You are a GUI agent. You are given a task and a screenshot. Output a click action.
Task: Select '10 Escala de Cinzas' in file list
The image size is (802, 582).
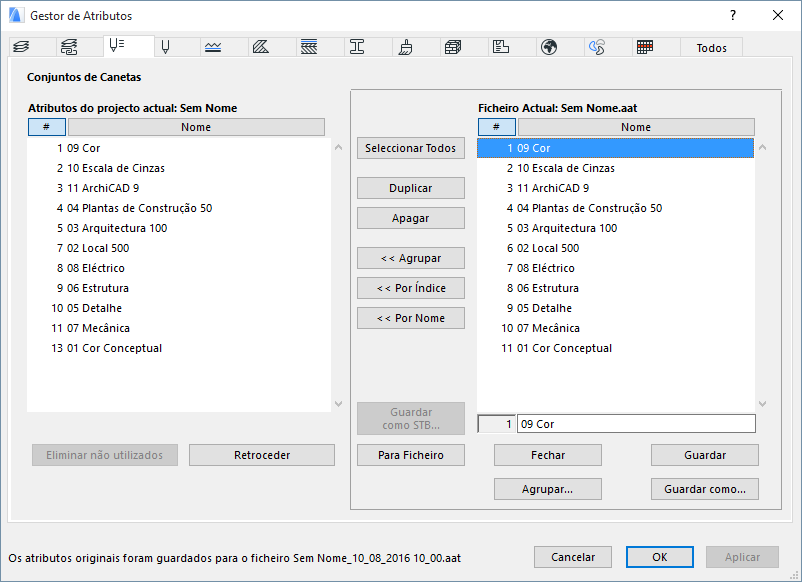click(x=615, y=168)
